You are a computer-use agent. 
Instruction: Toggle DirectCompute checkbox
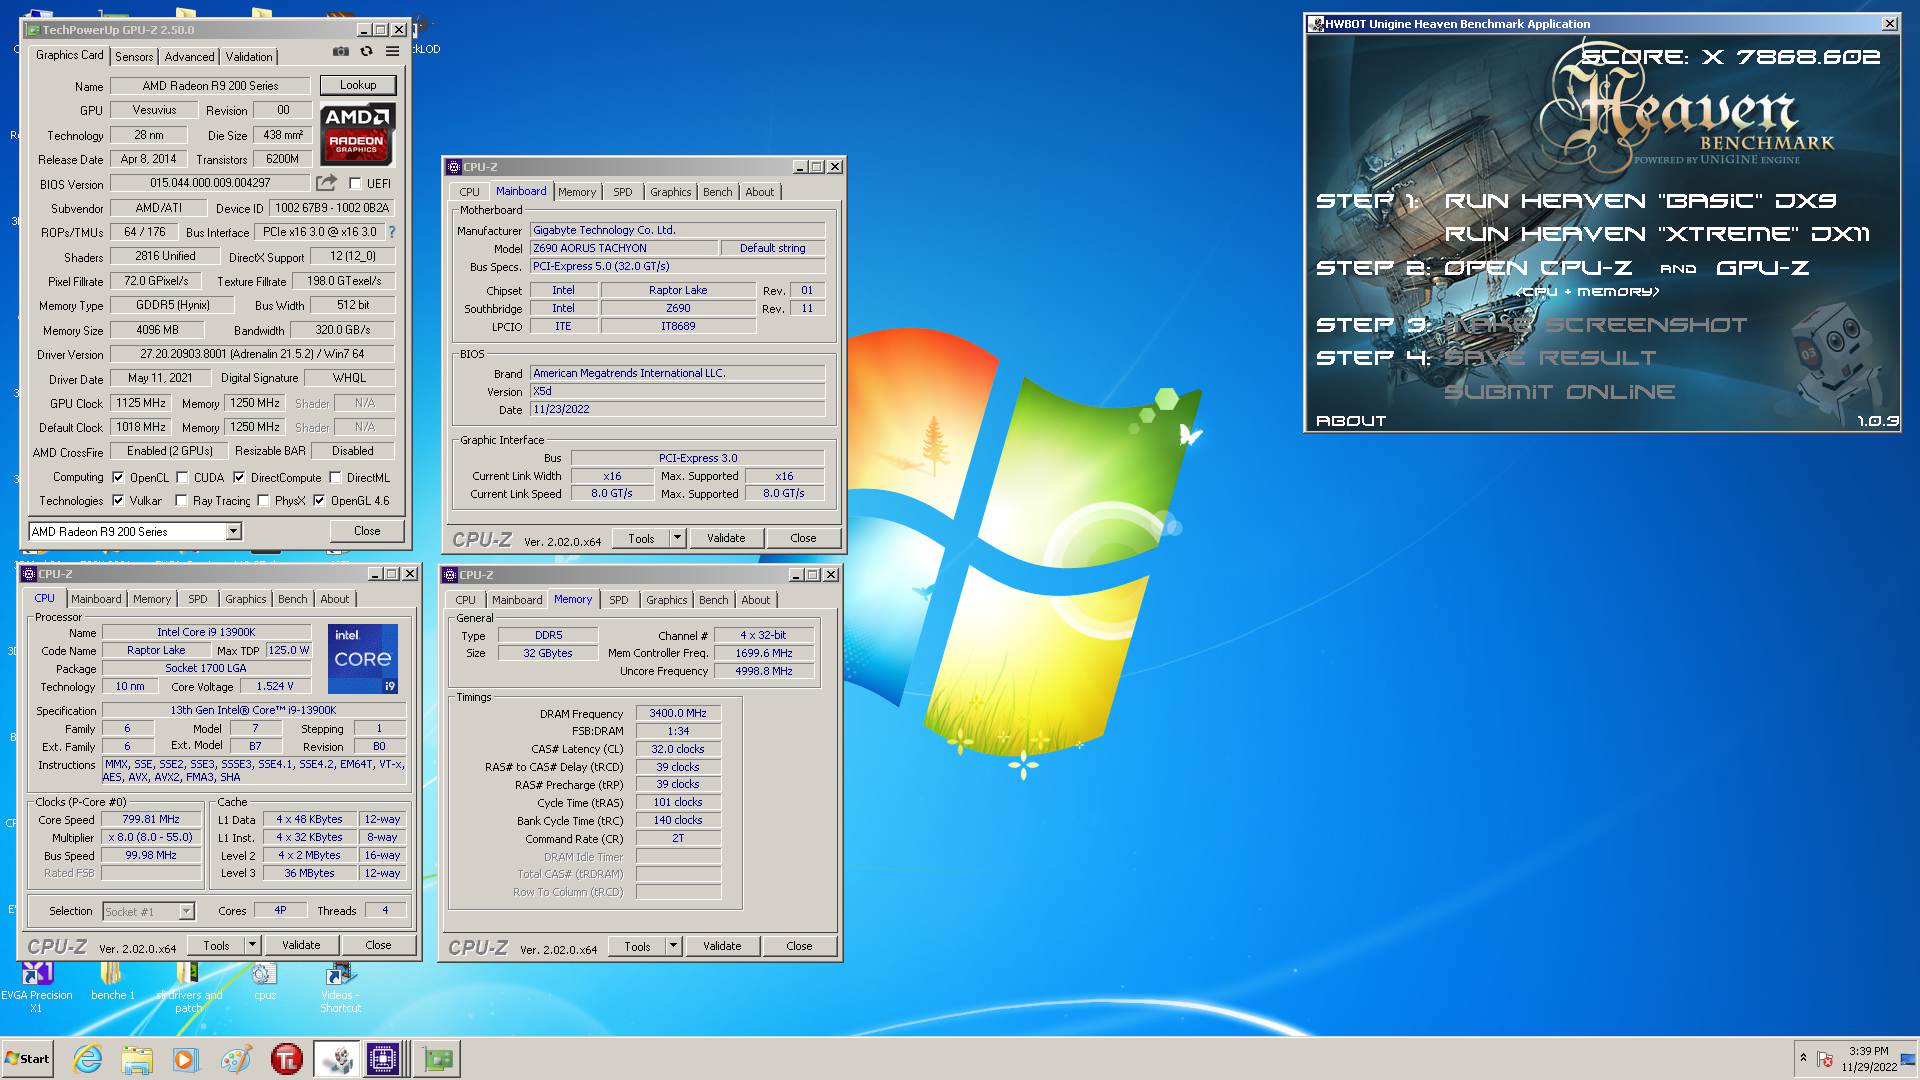[x=239, y=477]
